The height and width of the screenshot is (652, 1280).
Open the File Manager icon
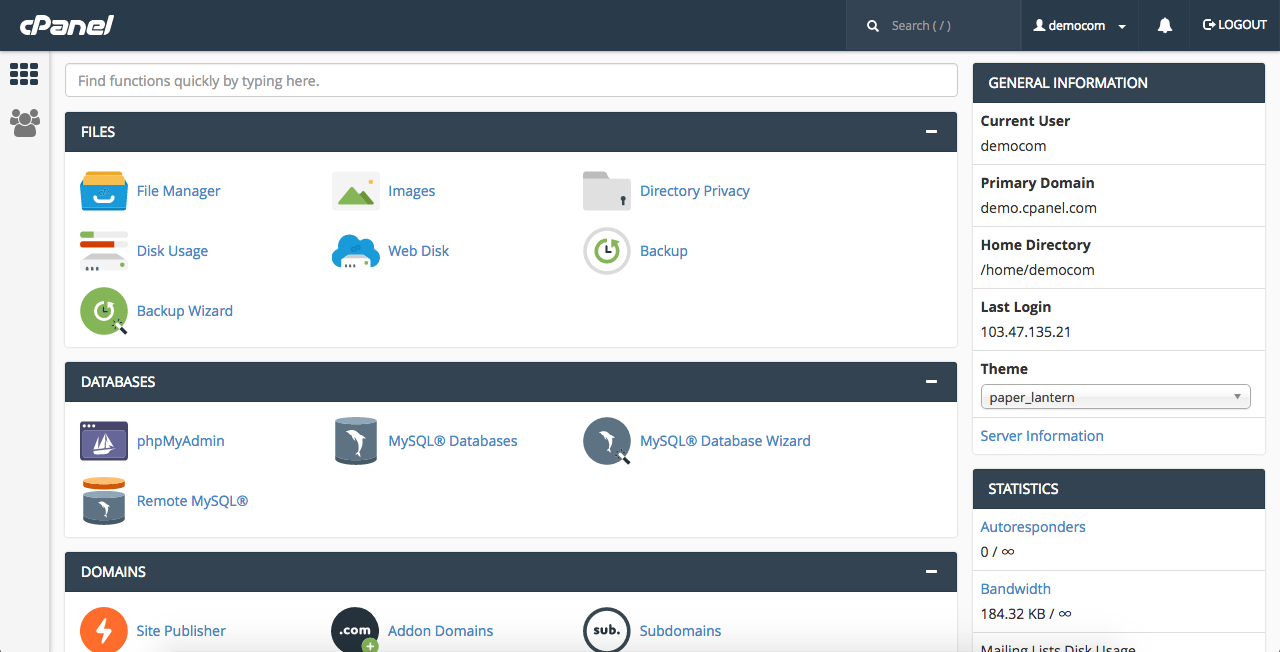click(x=104, y=191)
